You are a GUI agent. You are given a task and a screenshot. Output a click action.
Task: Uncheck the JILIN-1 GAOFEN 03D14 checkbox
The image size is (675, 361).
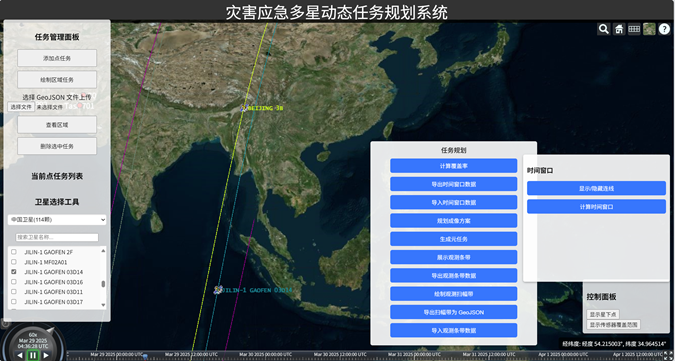coord(14,272)
